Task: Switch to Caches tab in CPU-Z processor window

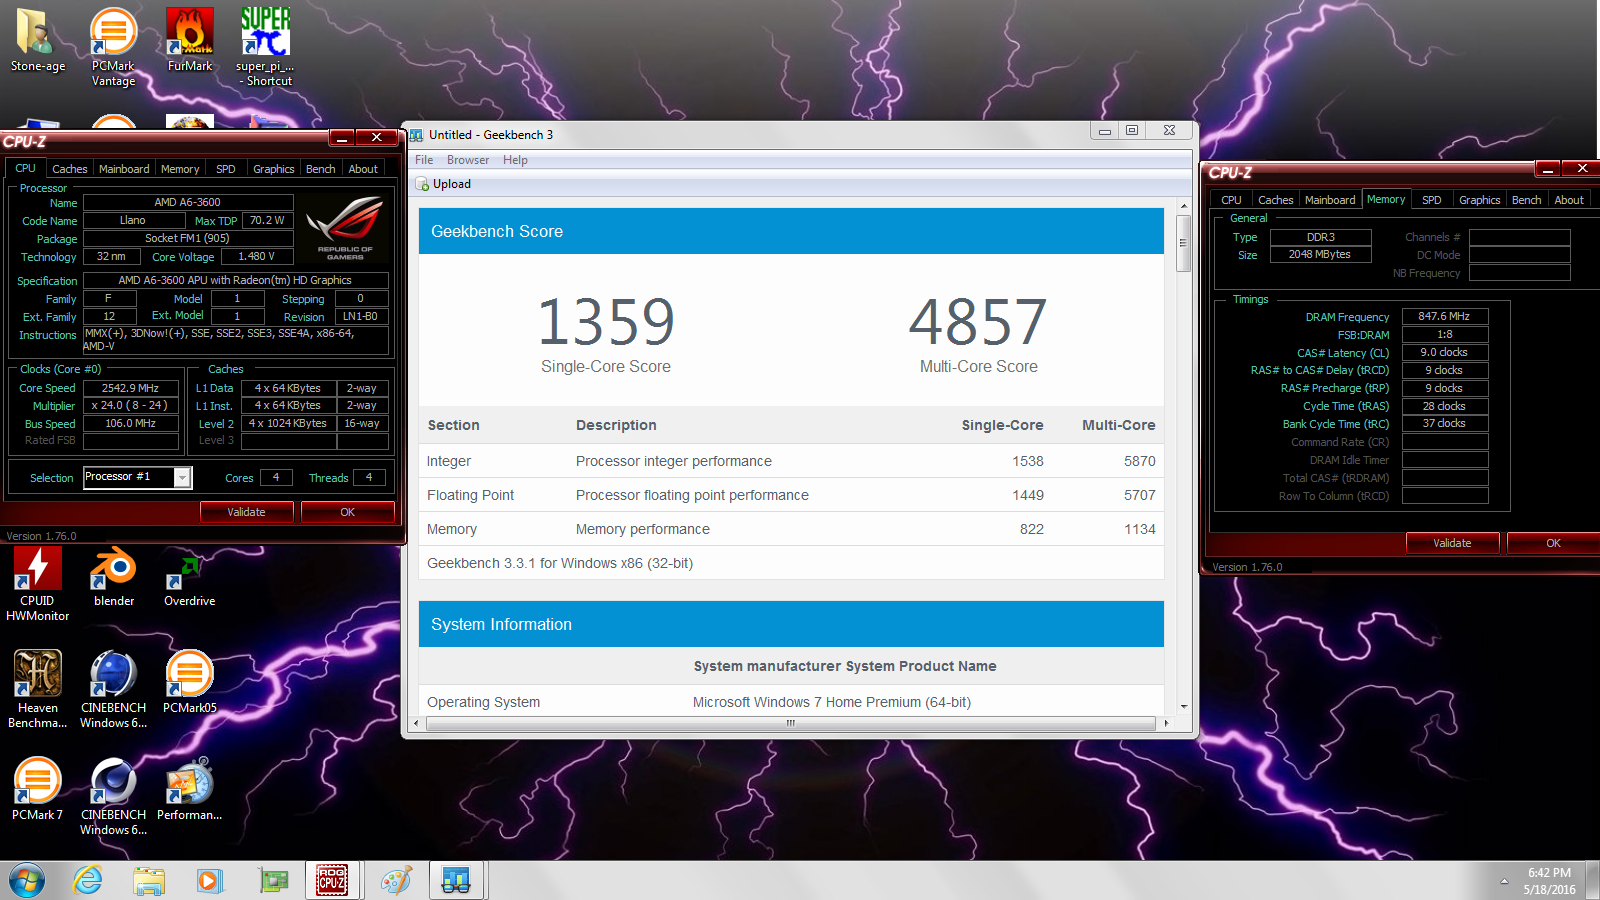Action: point(70,169)
